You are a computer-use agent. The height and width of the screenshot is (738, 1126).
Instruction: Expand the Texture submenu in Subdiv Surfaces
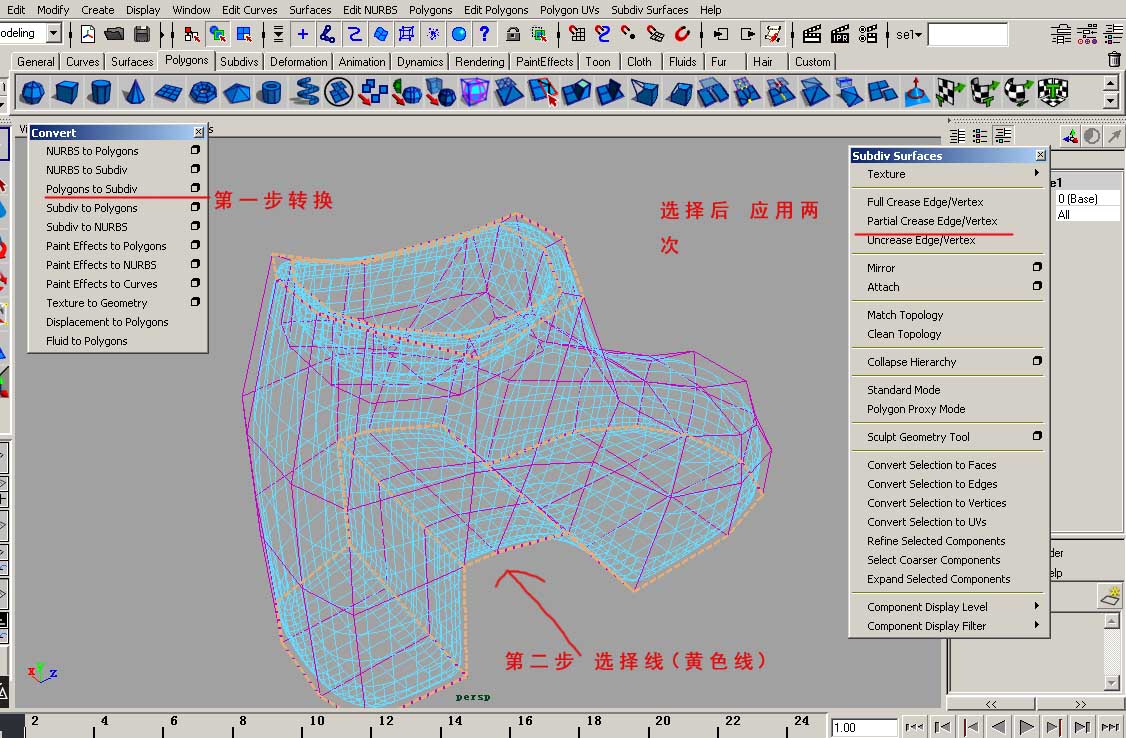point(1036,173)
